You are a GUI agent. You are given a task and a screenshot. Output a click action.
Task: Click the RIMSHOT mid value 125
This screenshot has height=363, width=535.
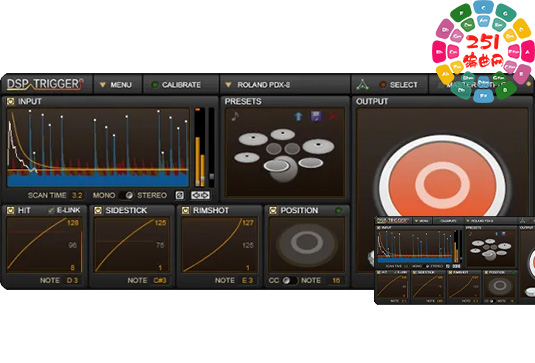coord(247,245)
